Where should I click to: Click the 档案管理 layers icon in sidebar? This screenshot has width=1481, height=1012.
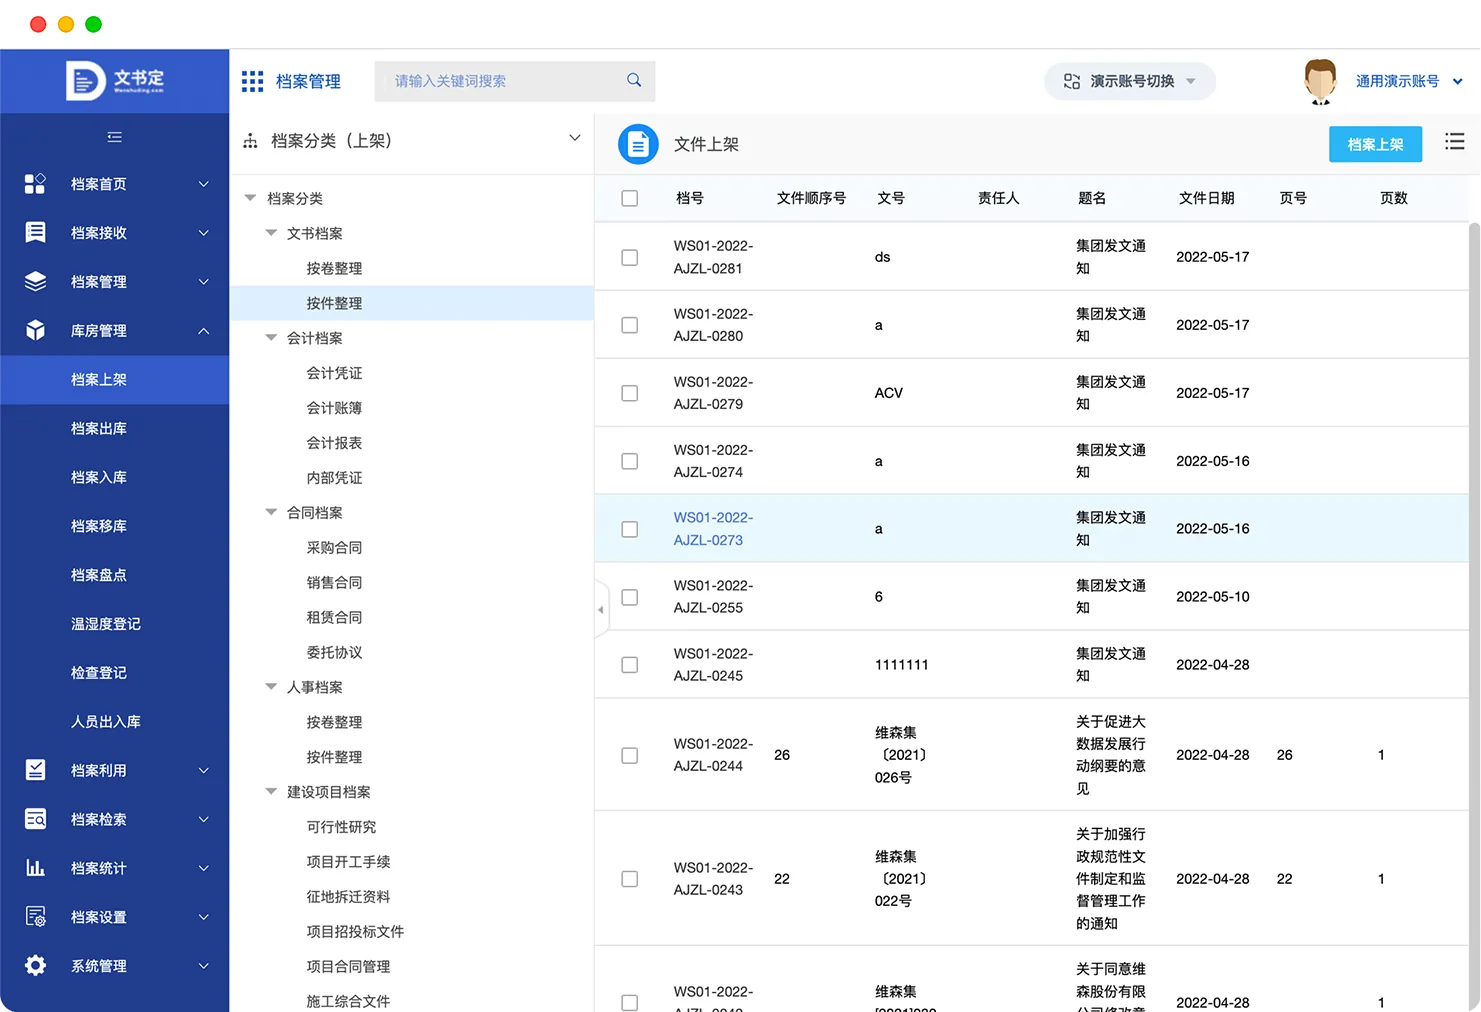(x=35, y=282)
